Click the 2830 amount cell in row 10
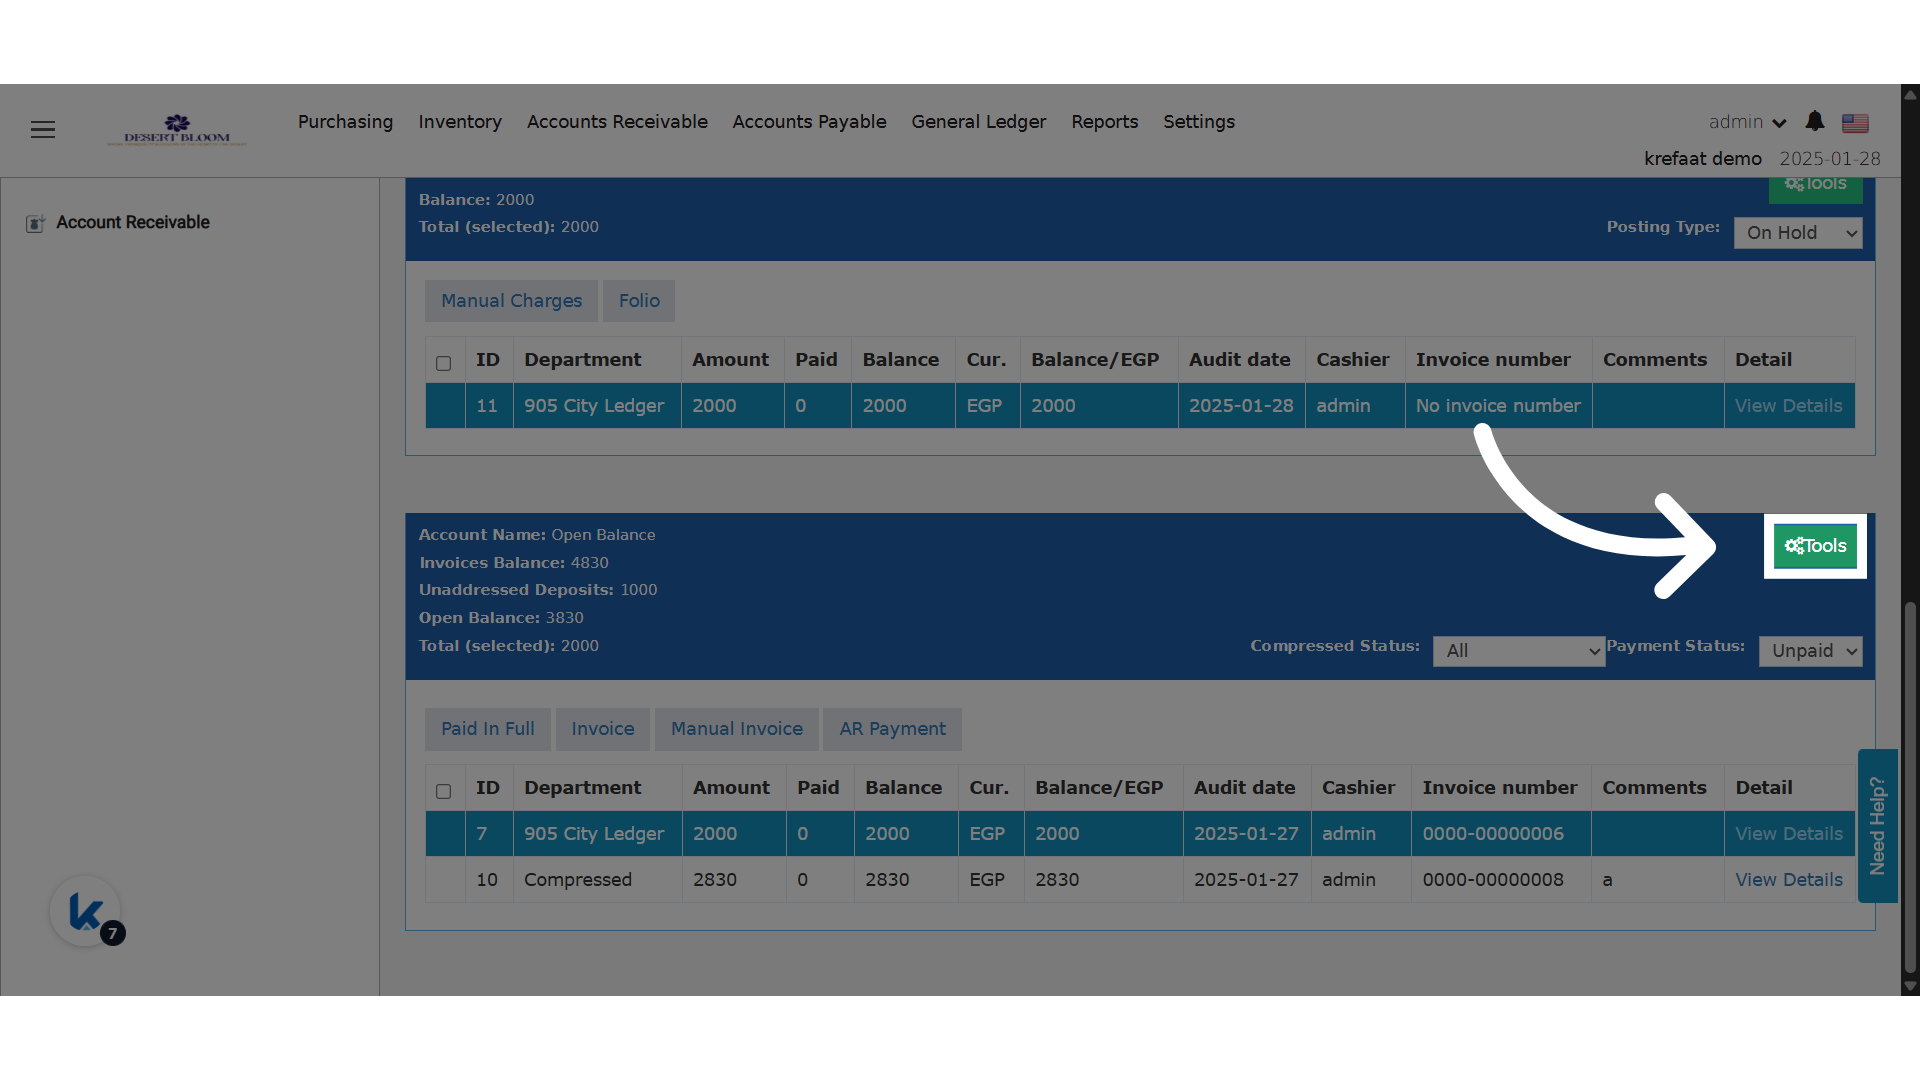Image resolution: width=1920 pixels, height=1080 pixels. [734, 880]
